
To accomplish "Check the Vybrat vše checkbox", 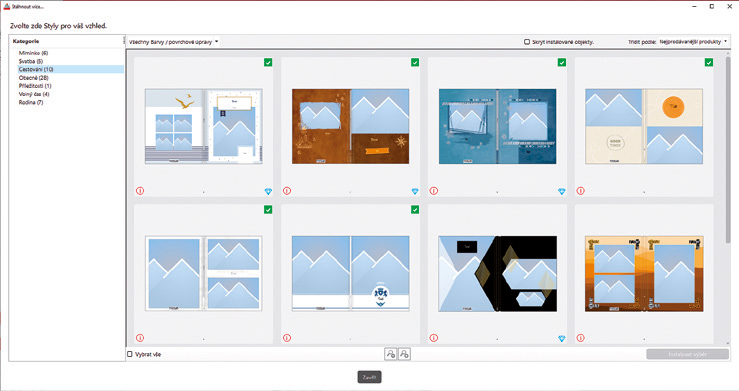I will (x=130, y=354).
